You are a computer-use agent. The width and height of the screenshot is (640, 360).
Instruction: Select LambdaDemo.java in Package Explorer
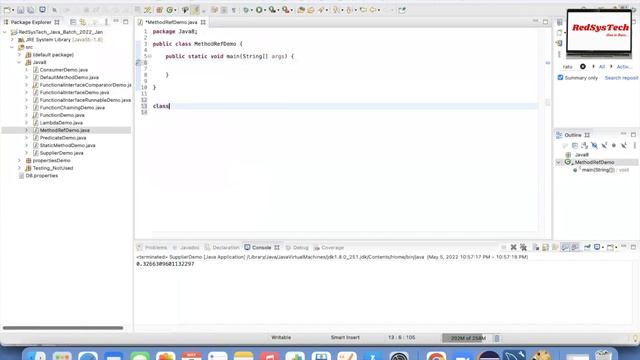click(x=61, y=122)
